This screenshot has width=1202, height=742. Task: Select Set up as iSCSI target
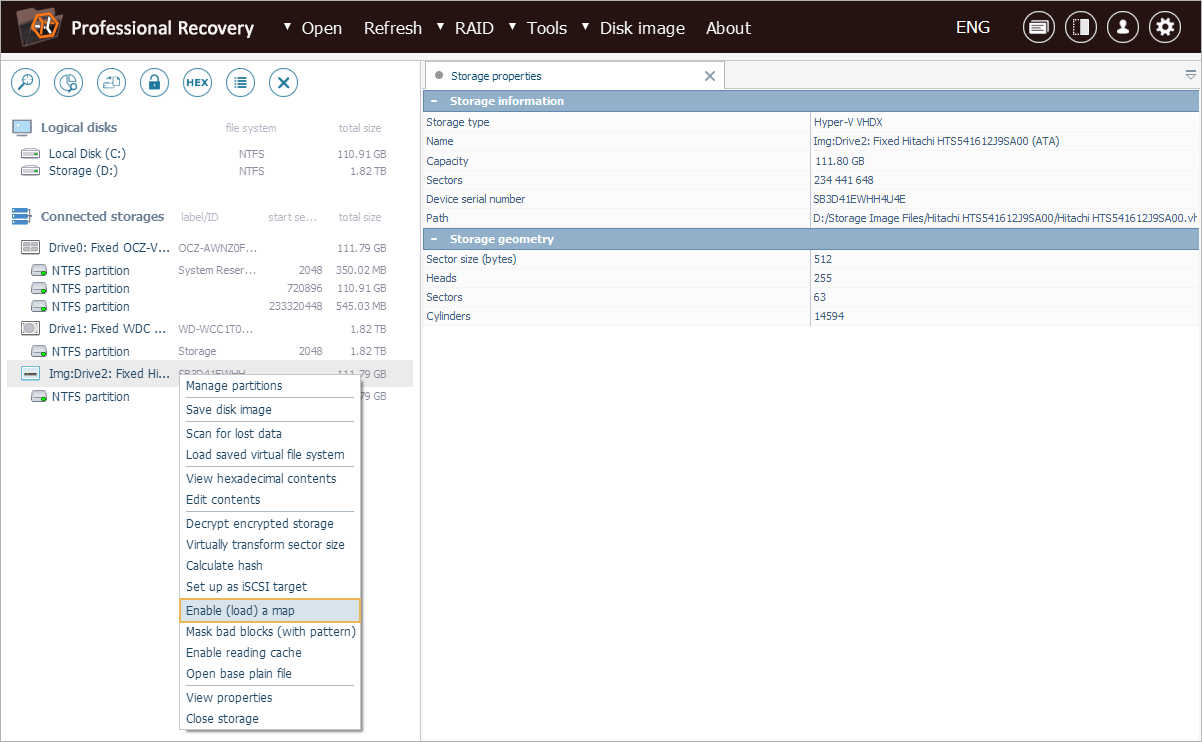(x=270, y=587)
